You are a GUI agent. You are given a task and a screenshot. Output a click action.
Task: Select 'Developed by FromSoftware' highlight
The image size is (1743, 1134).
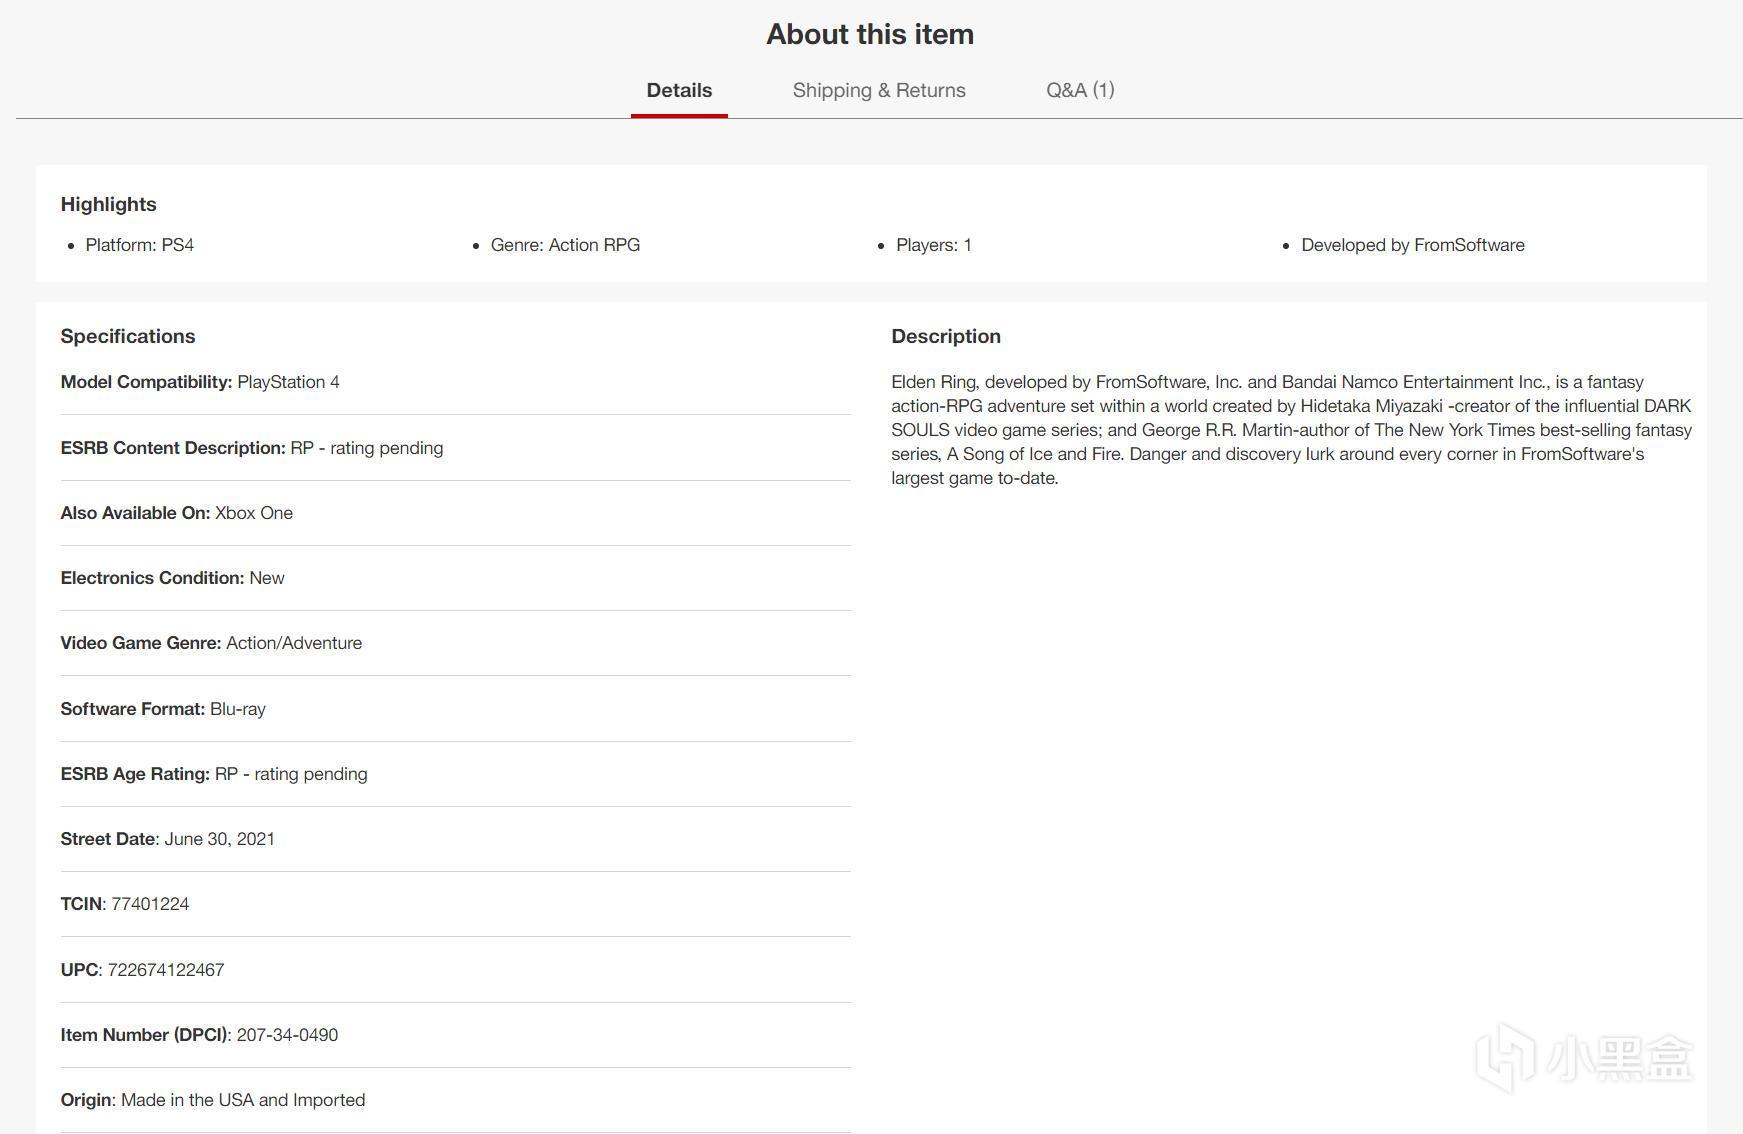coord(1413,245)
